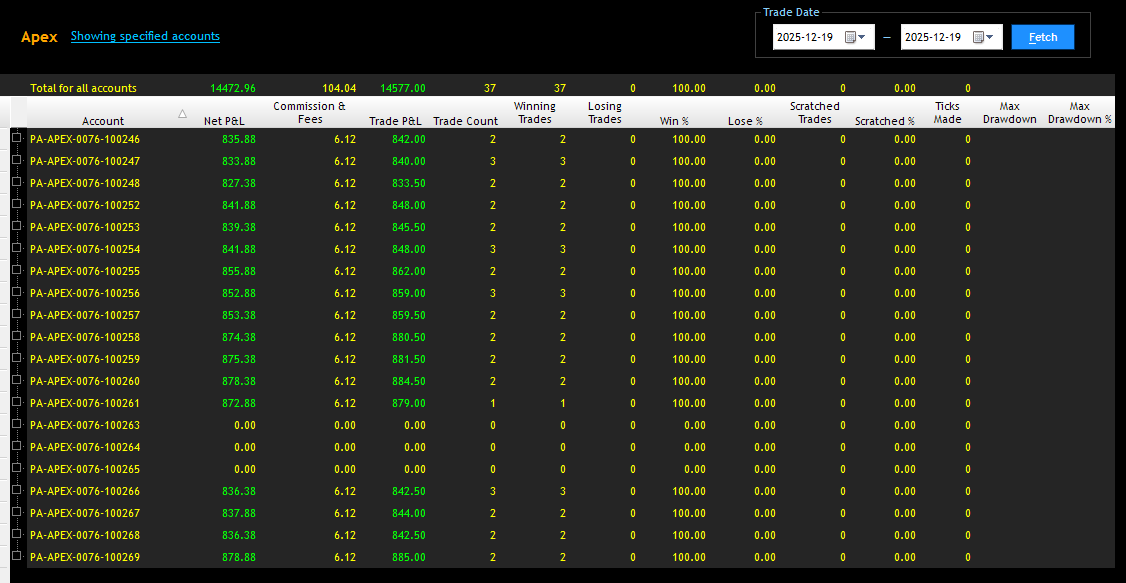Expand row PA-APEX-0076-100254

pos(16,248)
